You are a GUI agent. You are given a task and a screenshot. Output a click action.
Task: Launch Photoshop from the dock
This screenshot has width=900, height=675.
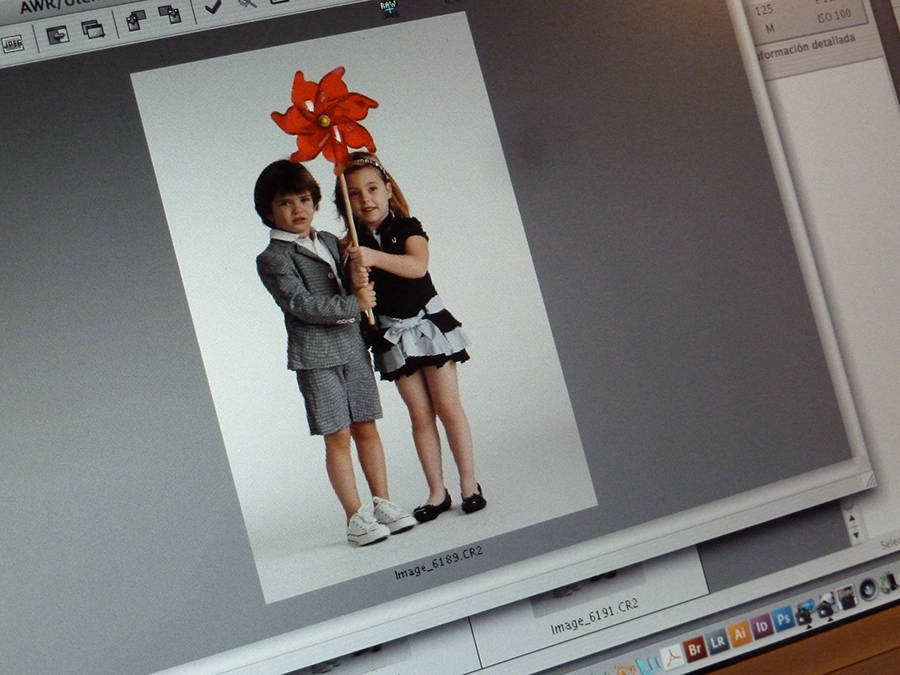click(782, 618)
